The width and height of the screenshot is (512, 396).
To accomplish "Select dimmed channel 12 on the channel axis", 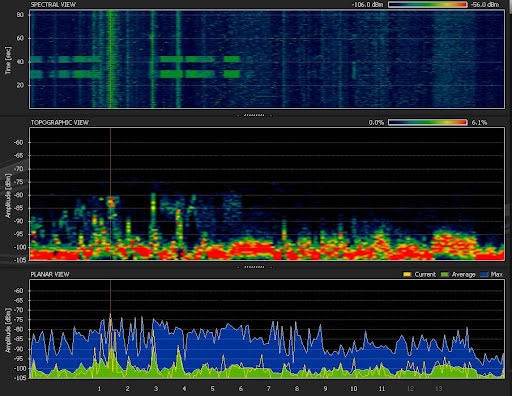I will click(410, 388).
